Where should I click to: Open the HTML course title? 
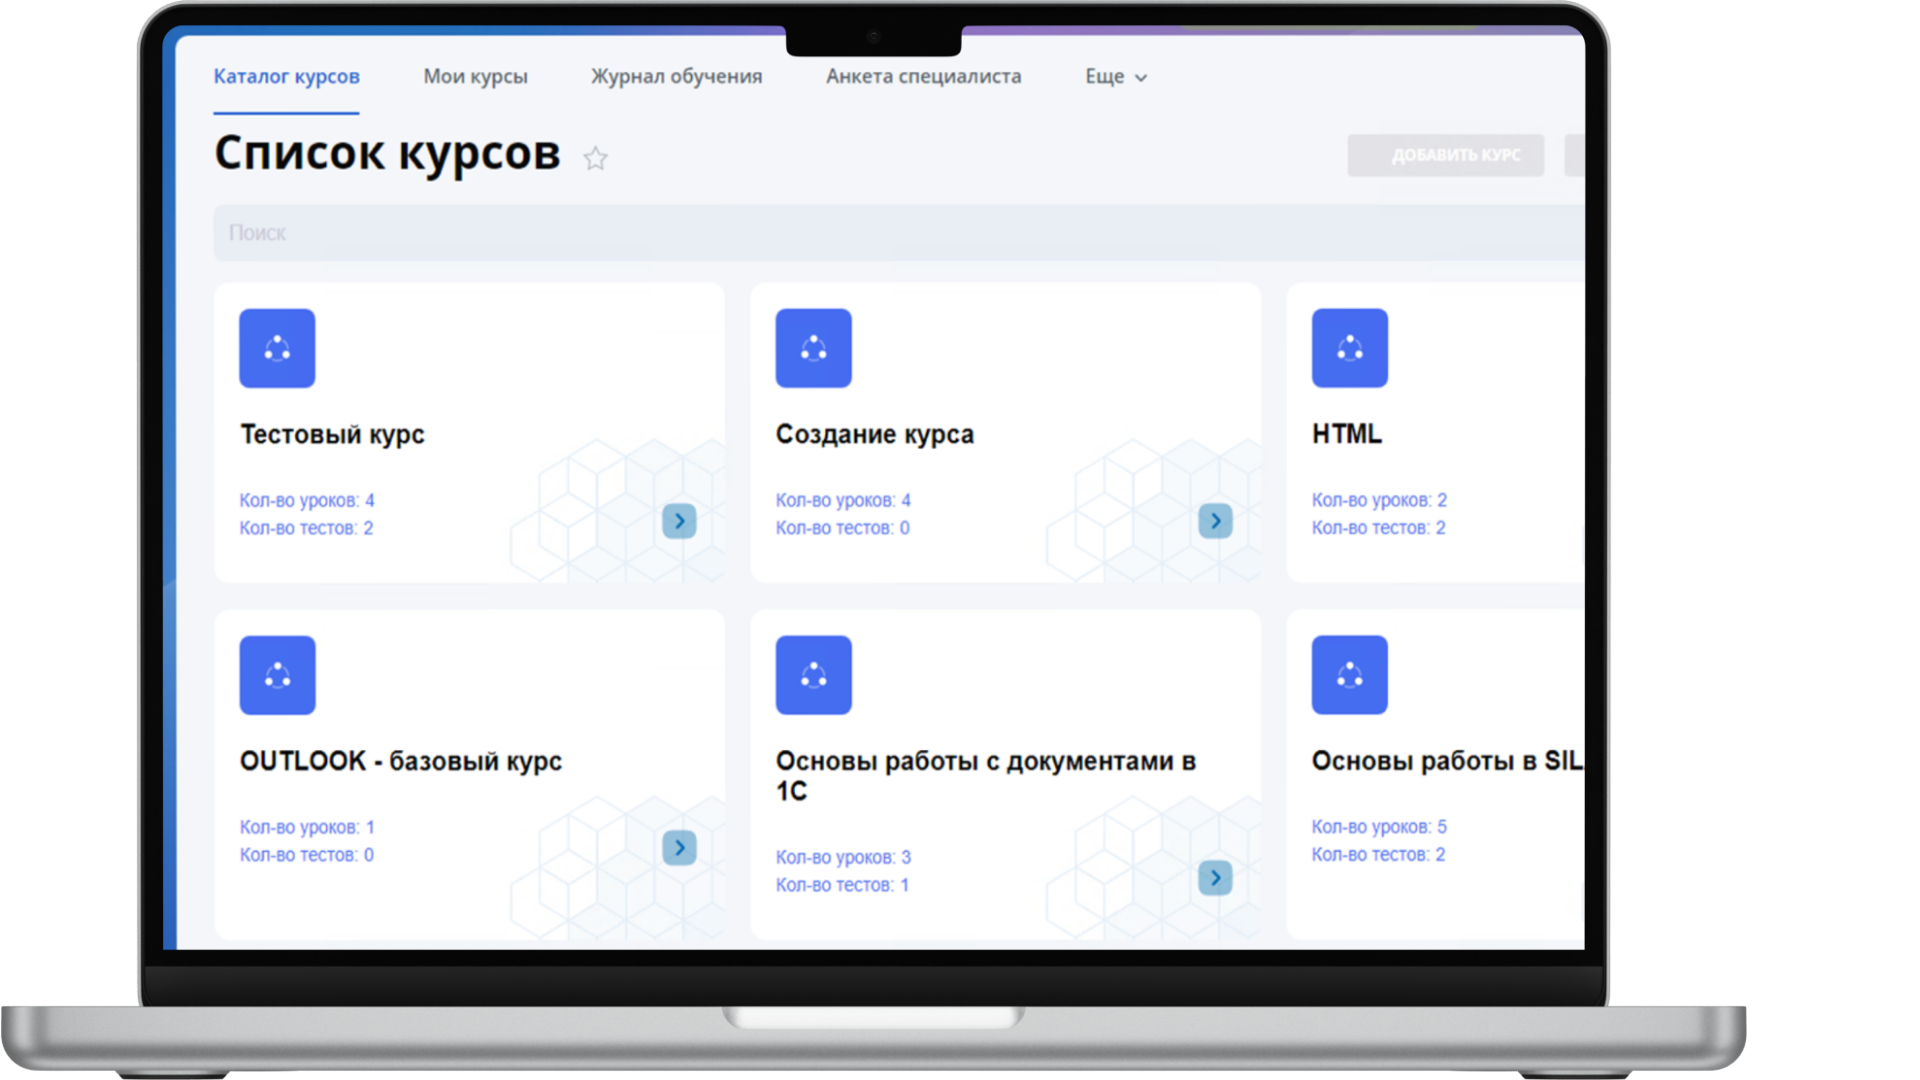tap(1346, 434)
